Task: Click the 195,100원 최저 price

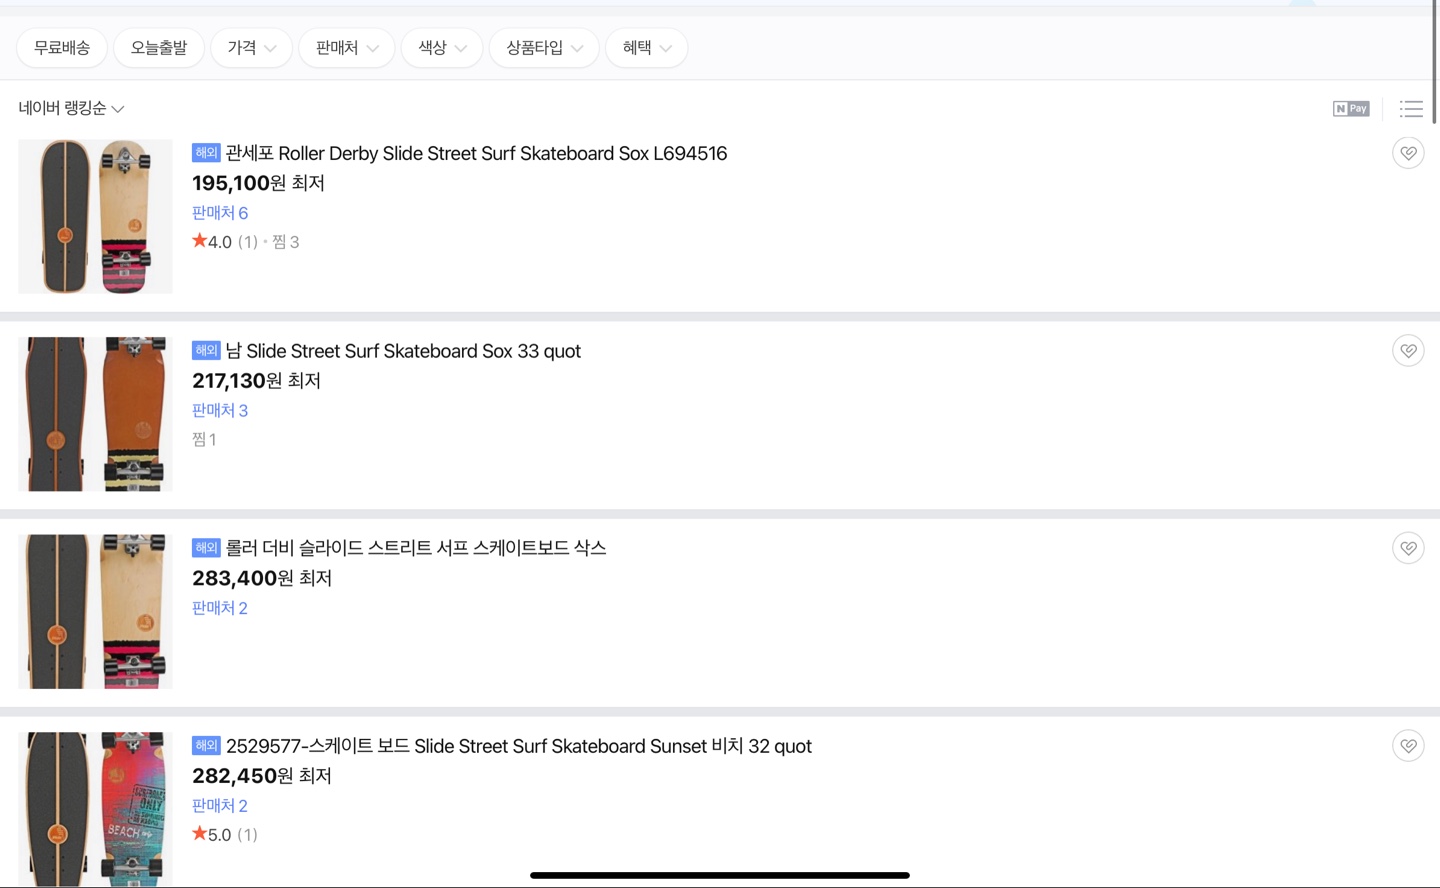Action: pyautogui.click(x=258, y=183)
